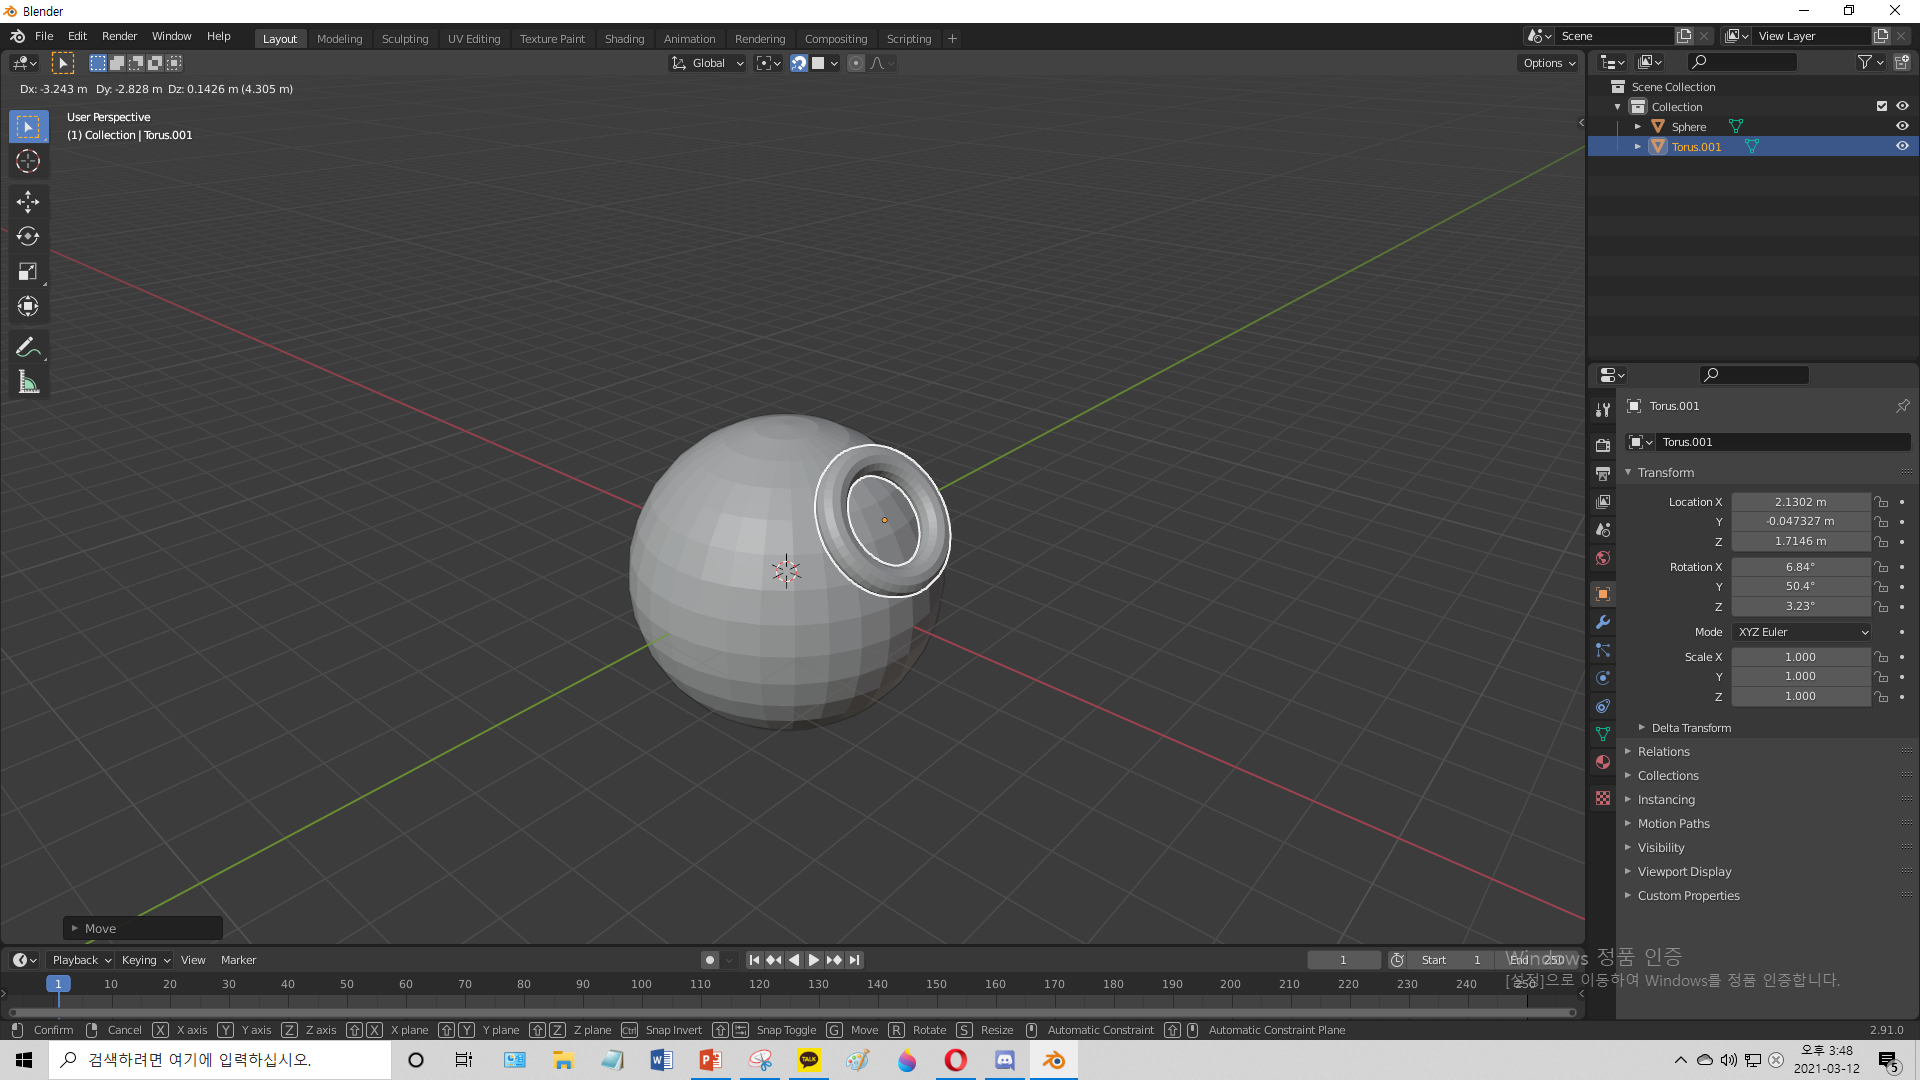Toggle the snapping magnet button
1920x1080 pixels.
[799, 63]
